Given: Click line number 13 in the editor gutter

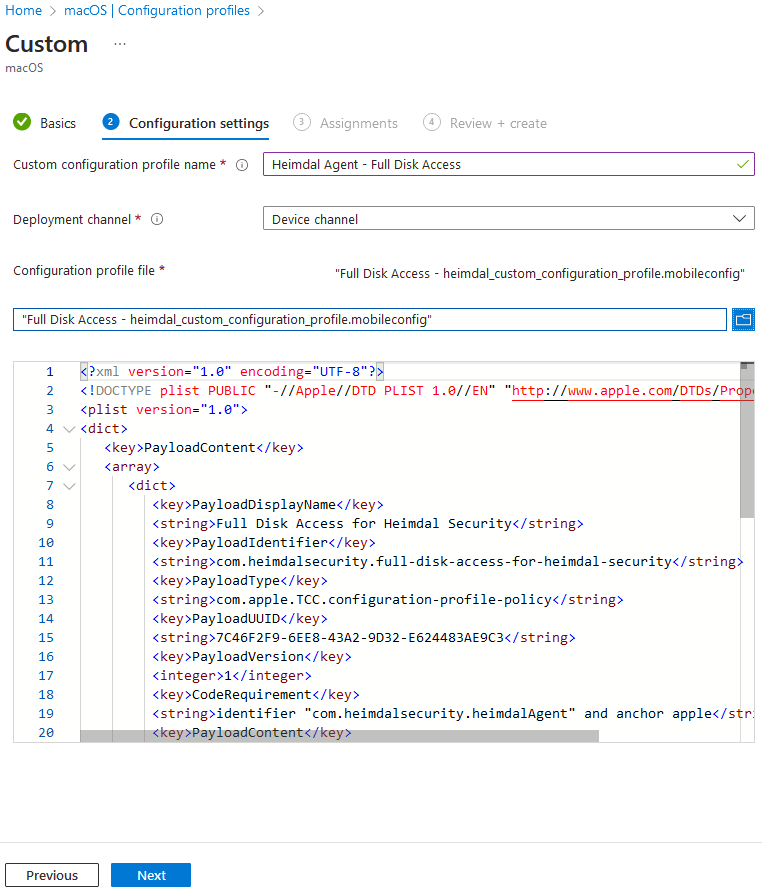Looking at the screenshot, I should 46,600.
